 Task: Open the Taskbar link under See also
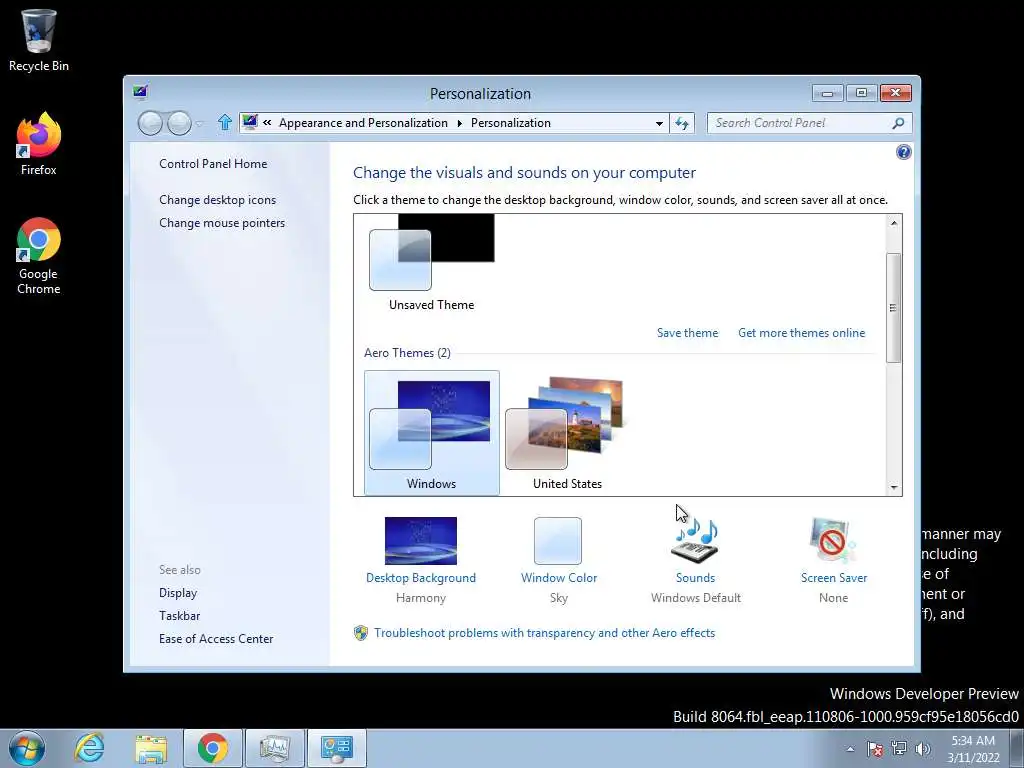pyautogui.click(x=180, y=616)
